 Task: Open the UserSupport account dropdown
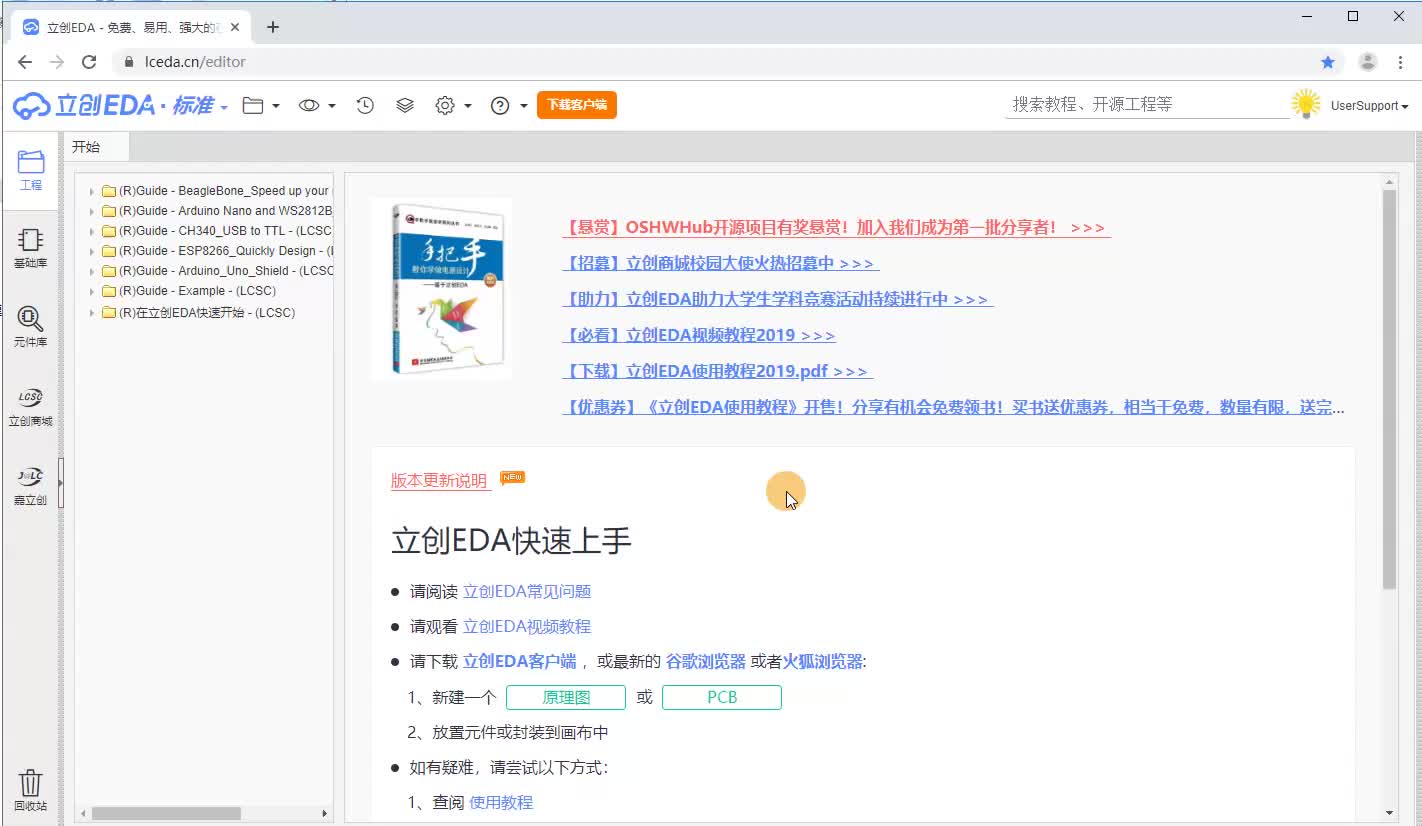point(1369,106)
